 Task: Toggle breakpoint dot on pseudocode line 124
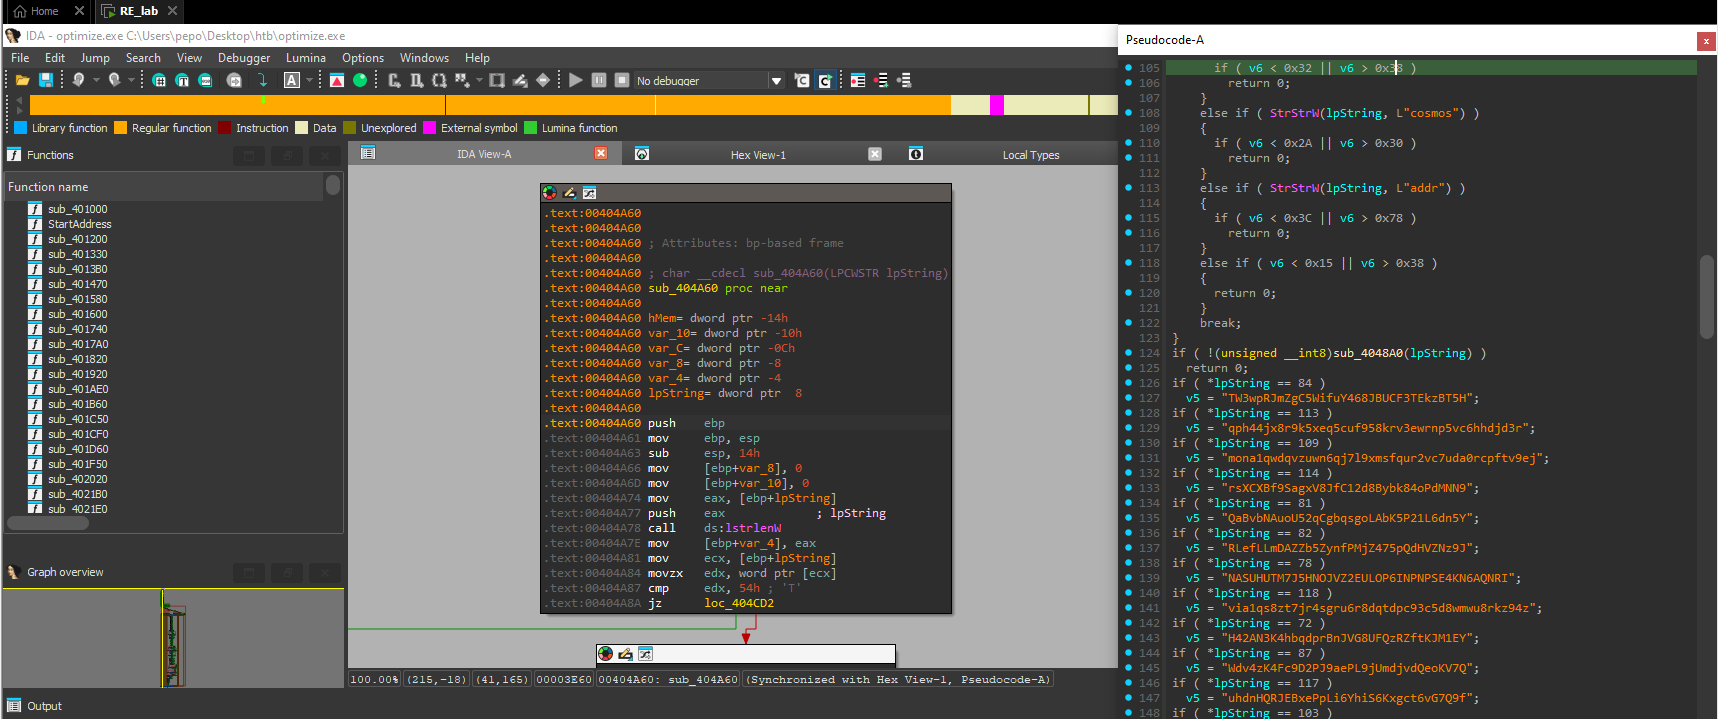[x=1128, y=353]
